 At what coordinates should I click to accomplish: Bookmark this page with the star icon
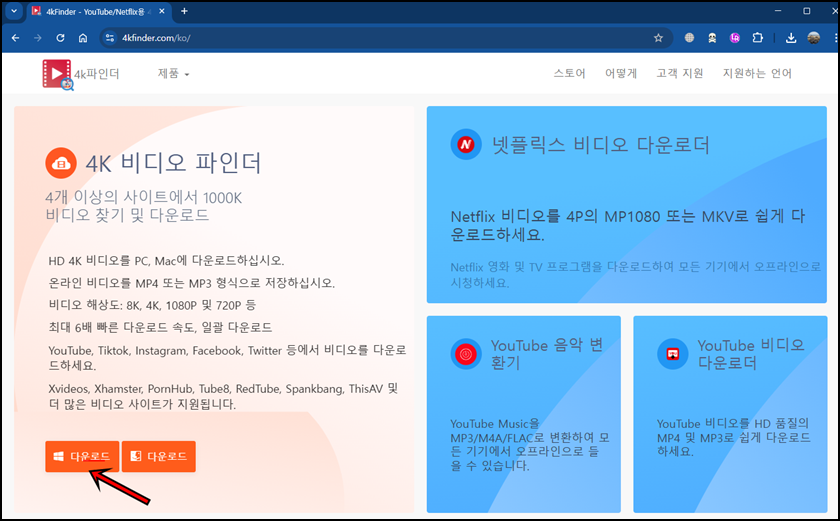click(658, 38)
